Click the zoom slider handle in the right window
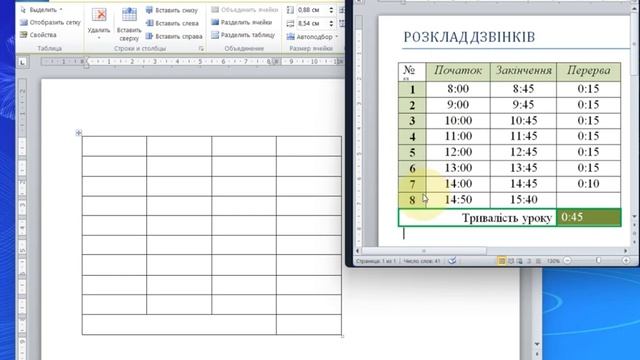The width and height of the screenshot is (640, 360). coord(598,260)
